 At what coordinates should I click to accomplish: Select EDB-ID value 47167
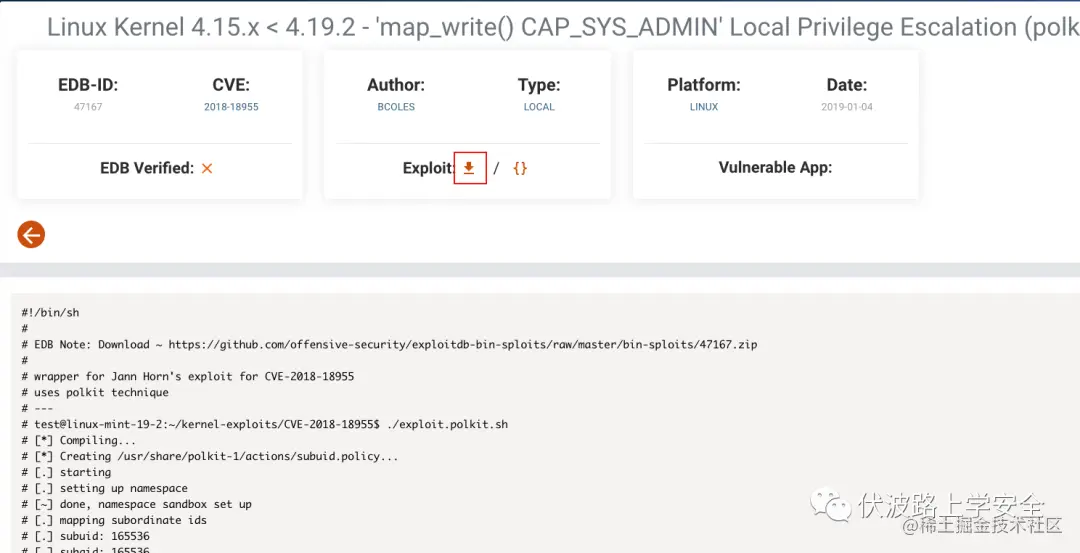point(88,107)
